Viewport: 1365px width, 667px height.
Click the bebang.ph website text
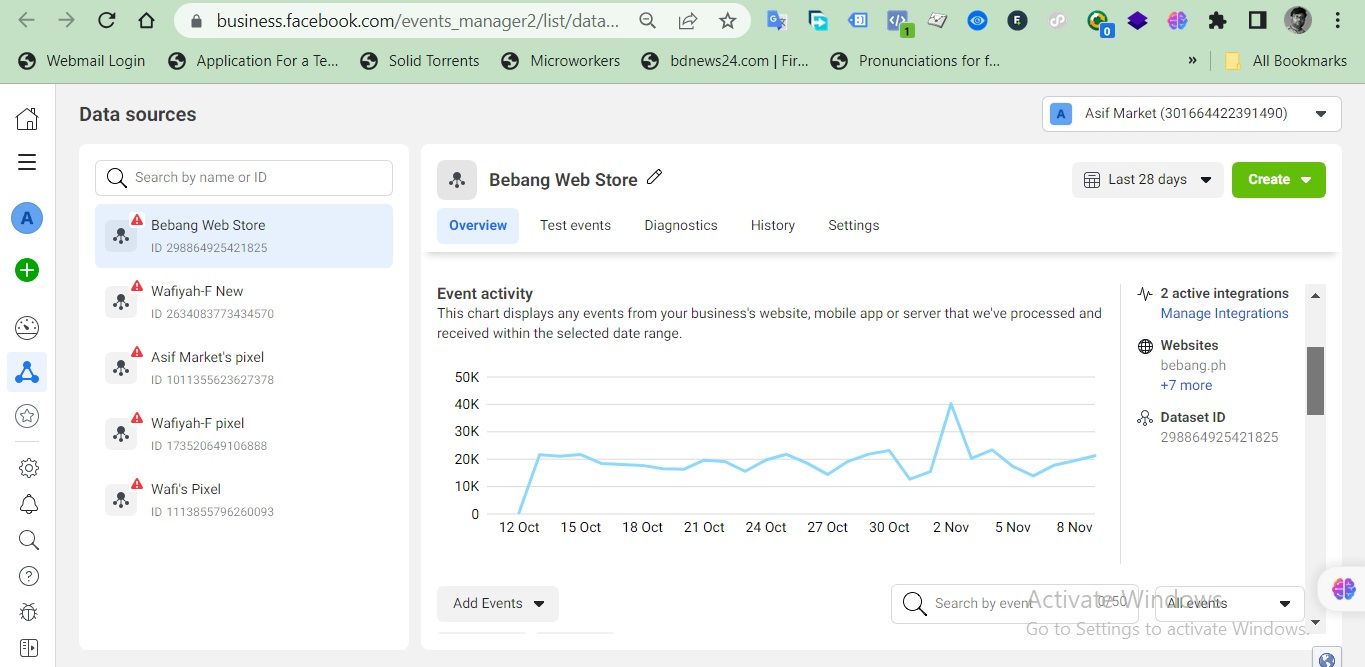coord(1193,365)
